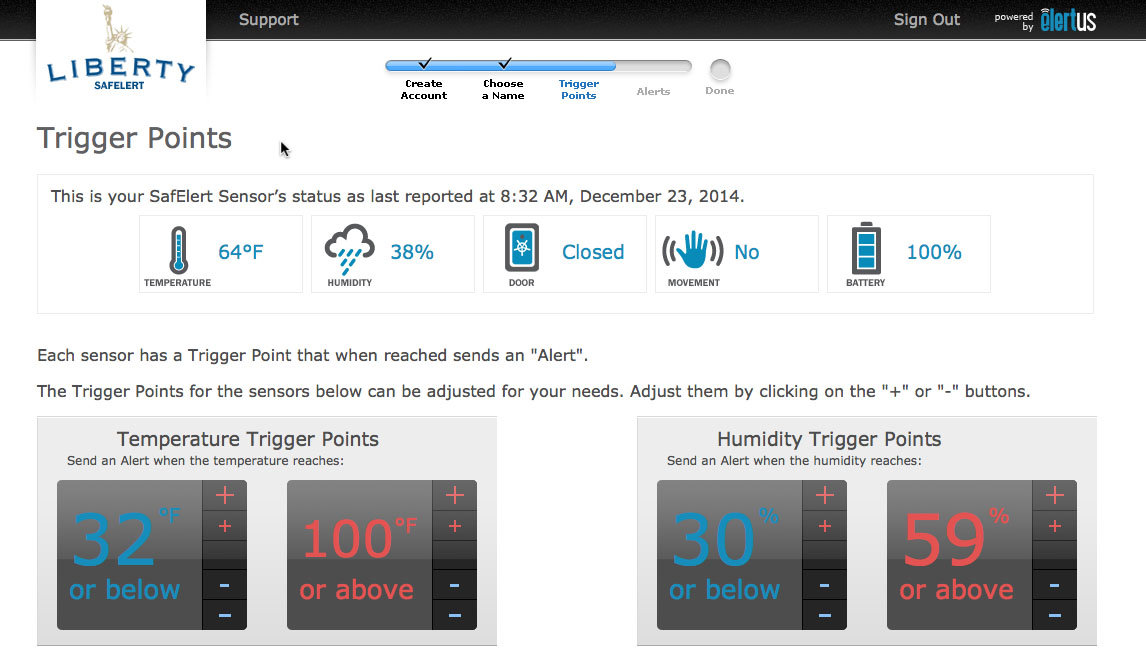
Task: Click the door sensor icon
Action: pos(521,249)
